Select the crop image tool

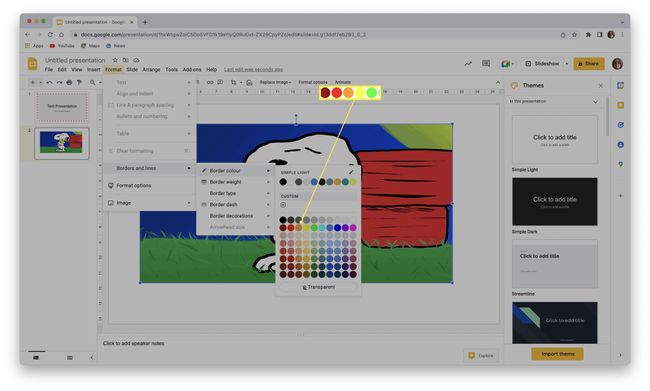tap(233, 82)
